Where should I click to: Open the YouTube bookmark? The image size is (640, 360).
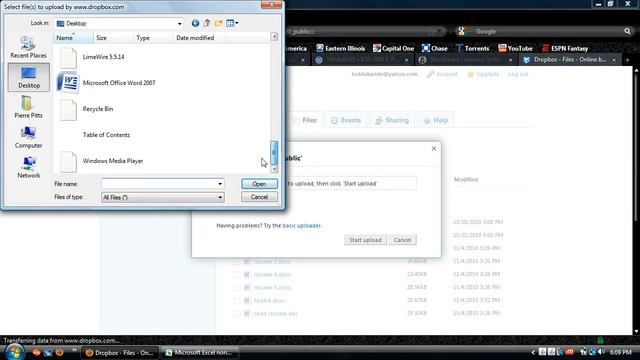[515, 48]
